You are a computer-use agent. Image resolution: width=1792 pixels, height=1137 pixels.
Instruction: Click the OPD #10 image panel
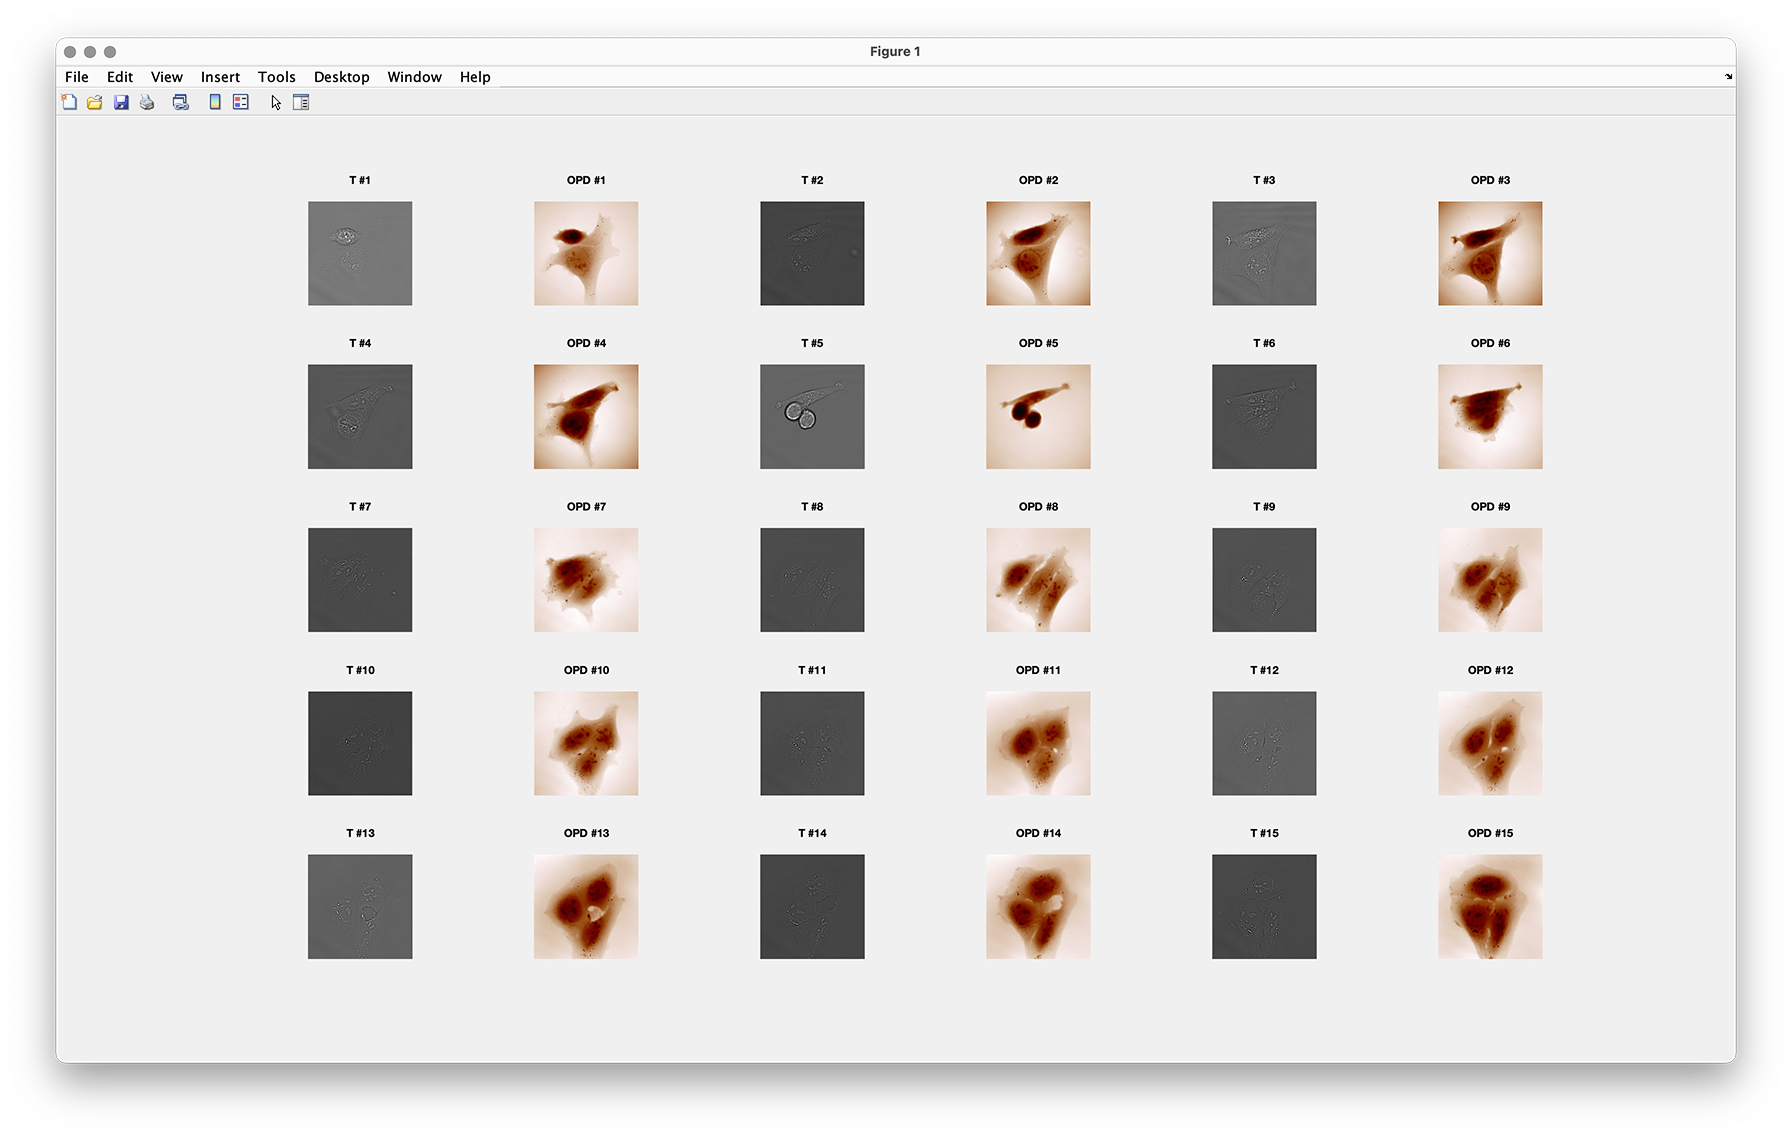586,743
